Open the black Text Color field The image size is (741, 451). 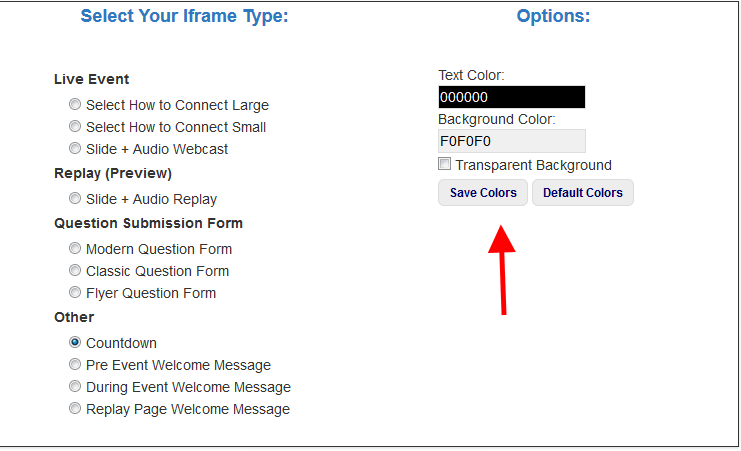[512, 97]
